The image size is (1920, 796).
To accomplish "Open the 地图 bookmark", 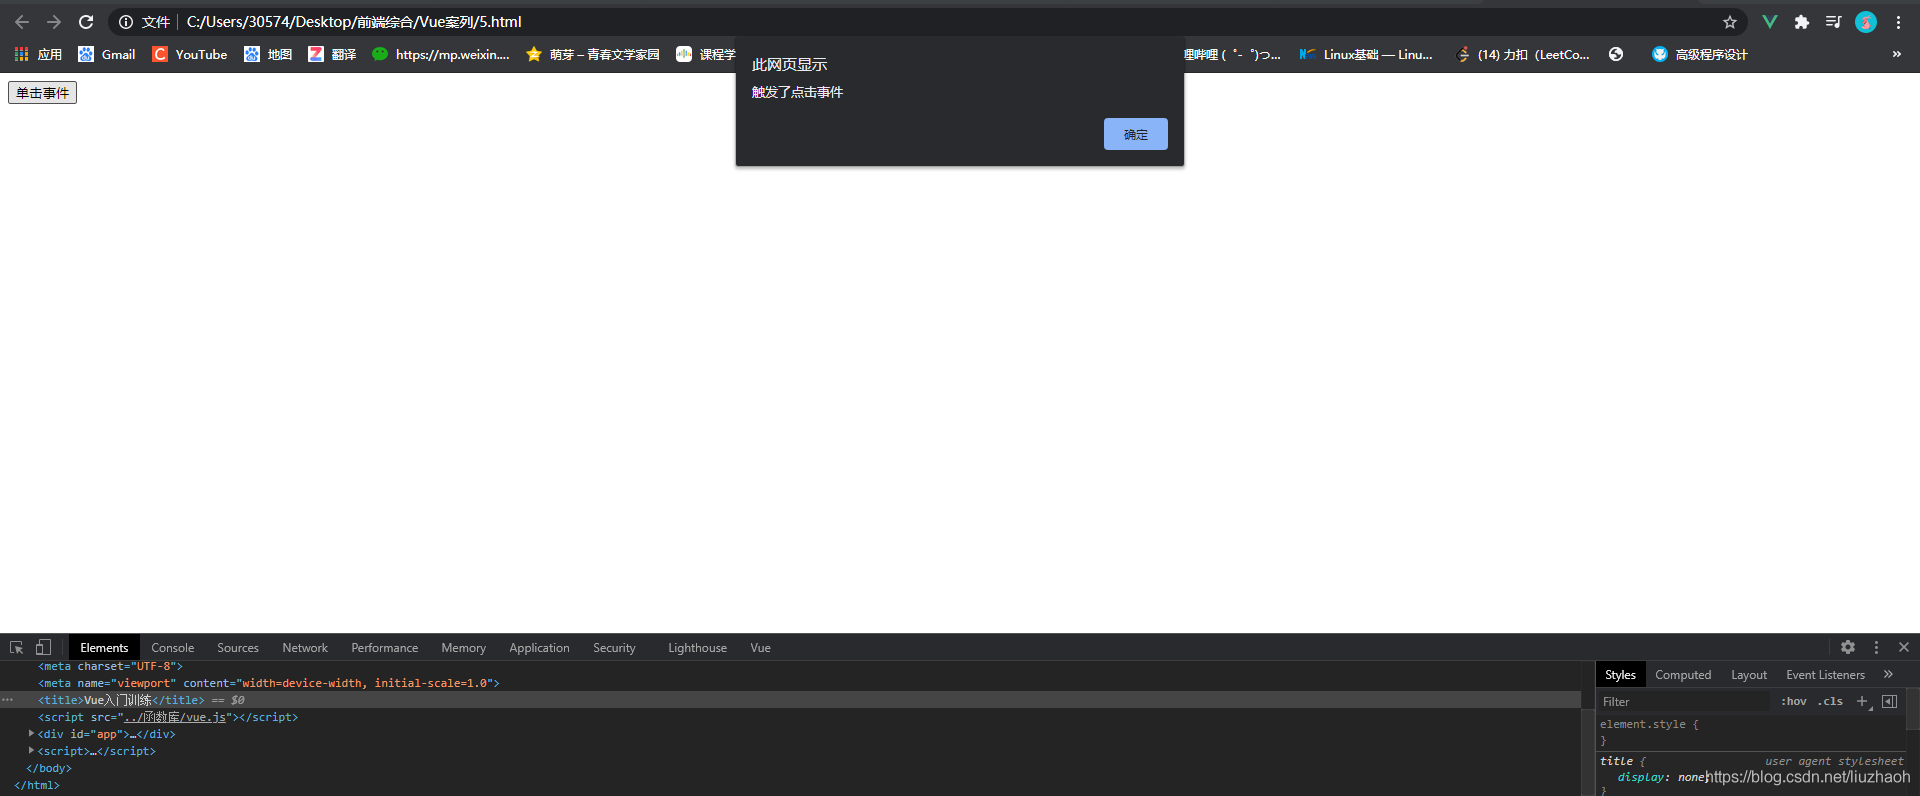I will pyautogui.click(x=268, y=54).
